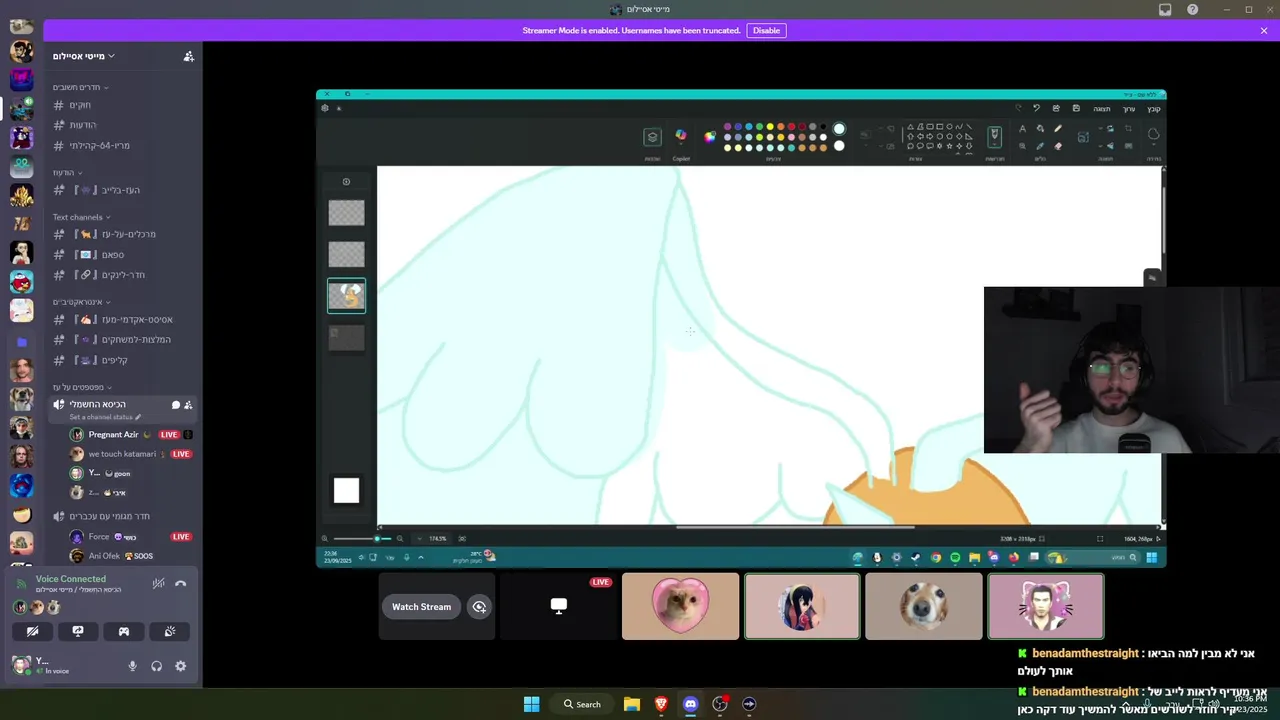Open the קליפים channel
Image resolution: width=1280 pixels, height=720 pixels.
point(123,360)
